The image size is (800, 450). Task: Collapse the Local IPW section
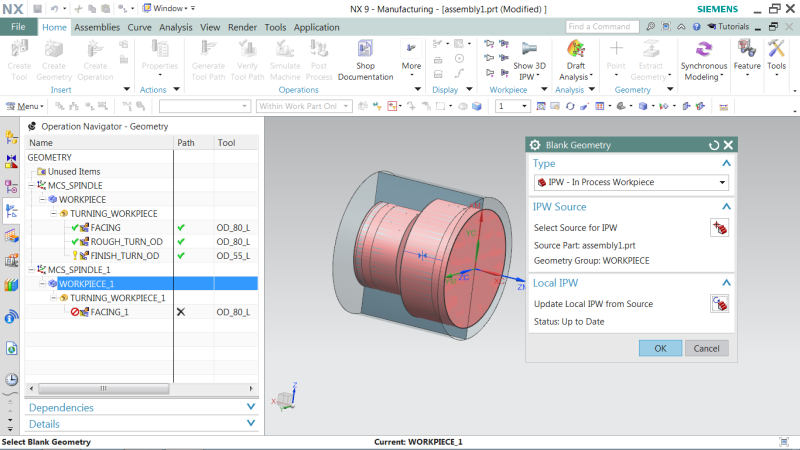(726, 283)
